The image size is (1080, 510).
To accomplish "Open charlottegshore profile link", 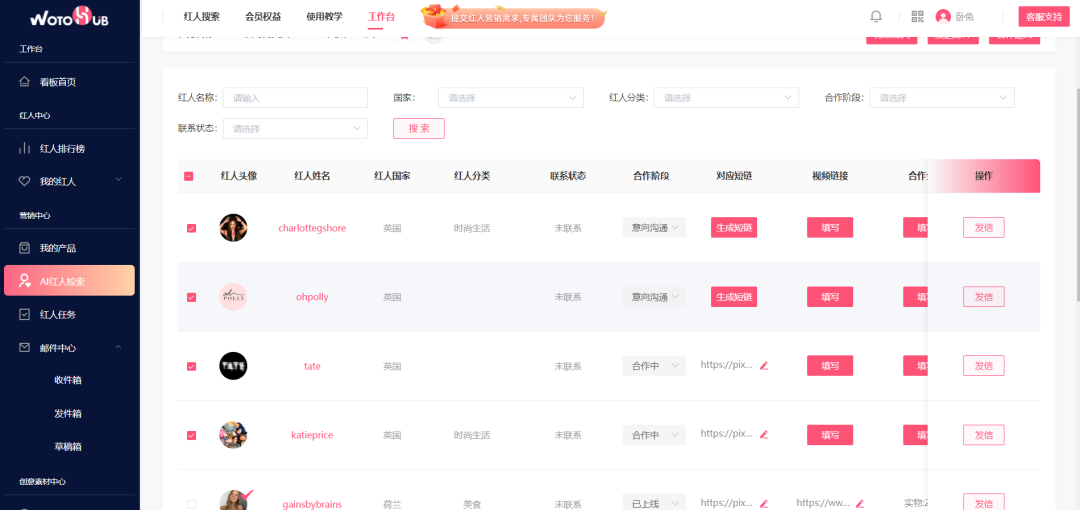I will click(312, 228).
